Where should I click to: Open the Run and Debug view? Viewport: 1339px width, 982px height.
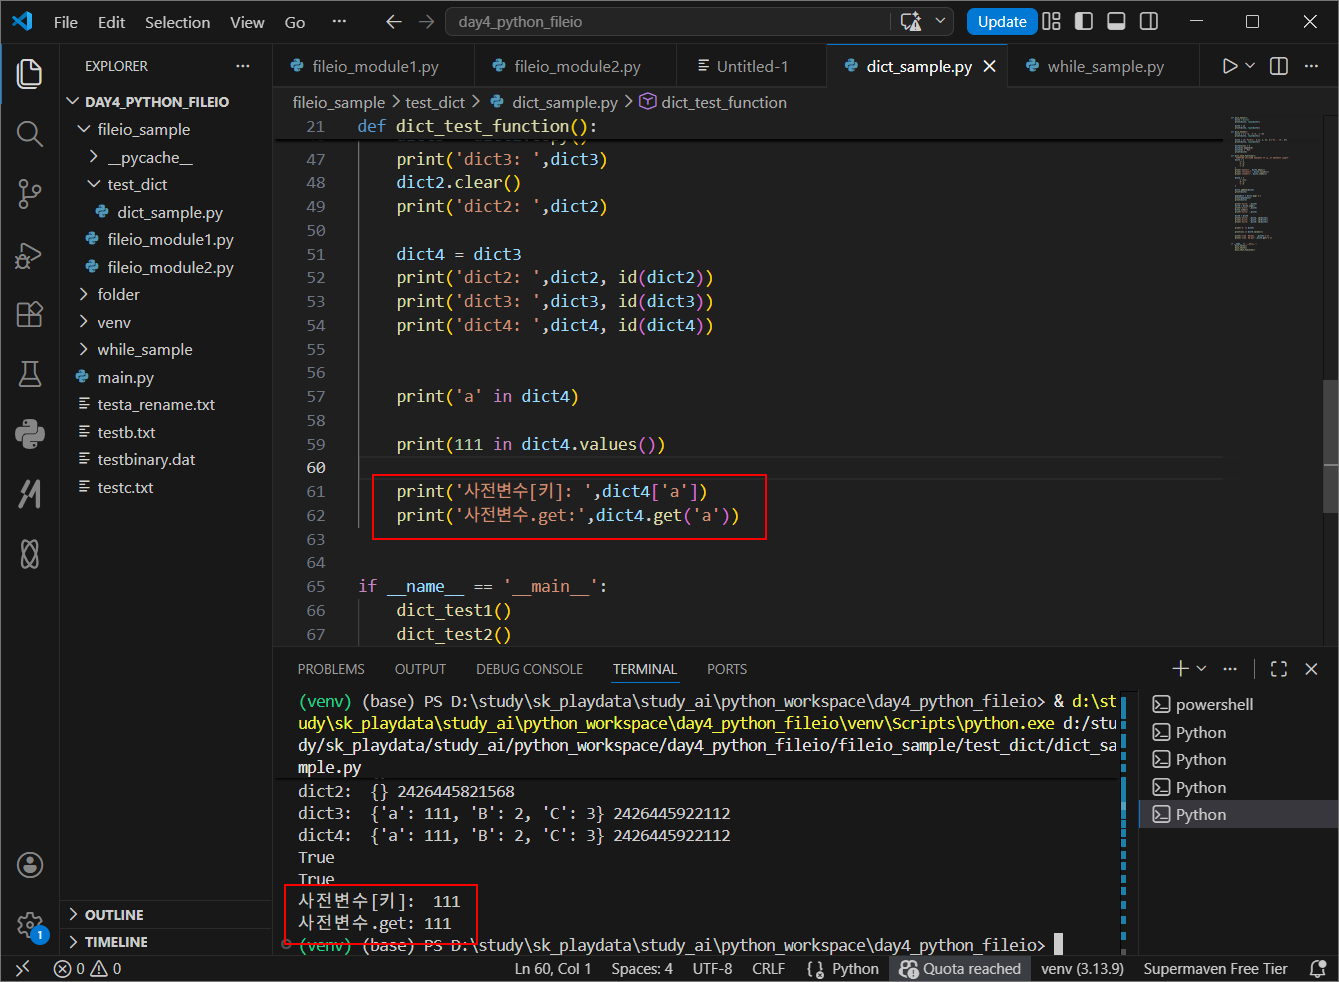click(x=30, y=254)
